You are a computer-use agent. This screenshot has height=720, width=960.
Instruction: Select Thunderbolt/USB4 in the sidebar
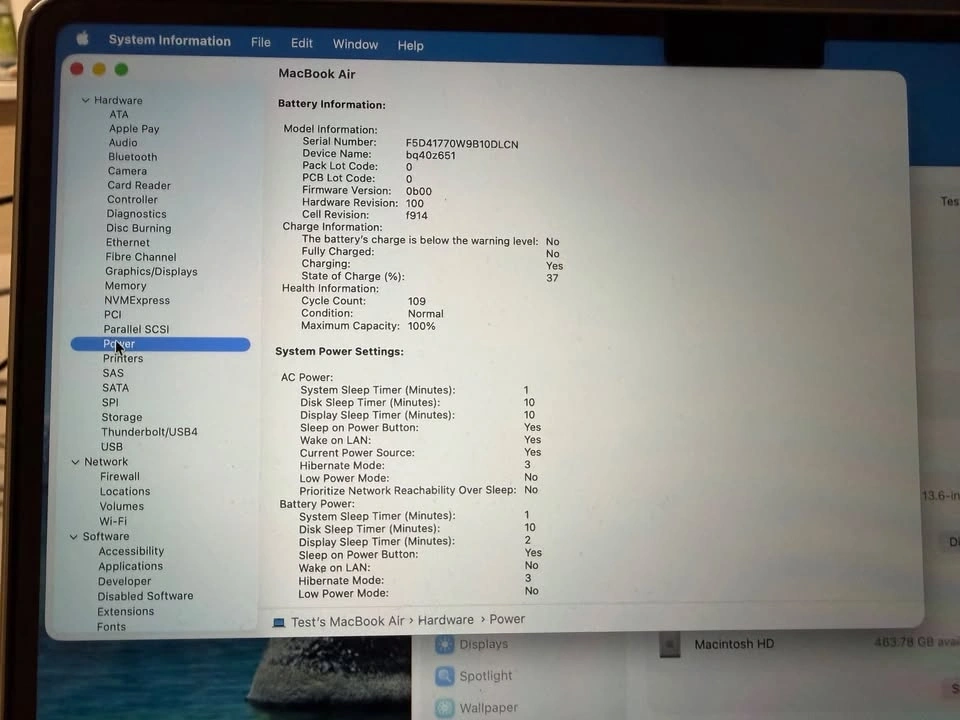[x=149, y=432]
